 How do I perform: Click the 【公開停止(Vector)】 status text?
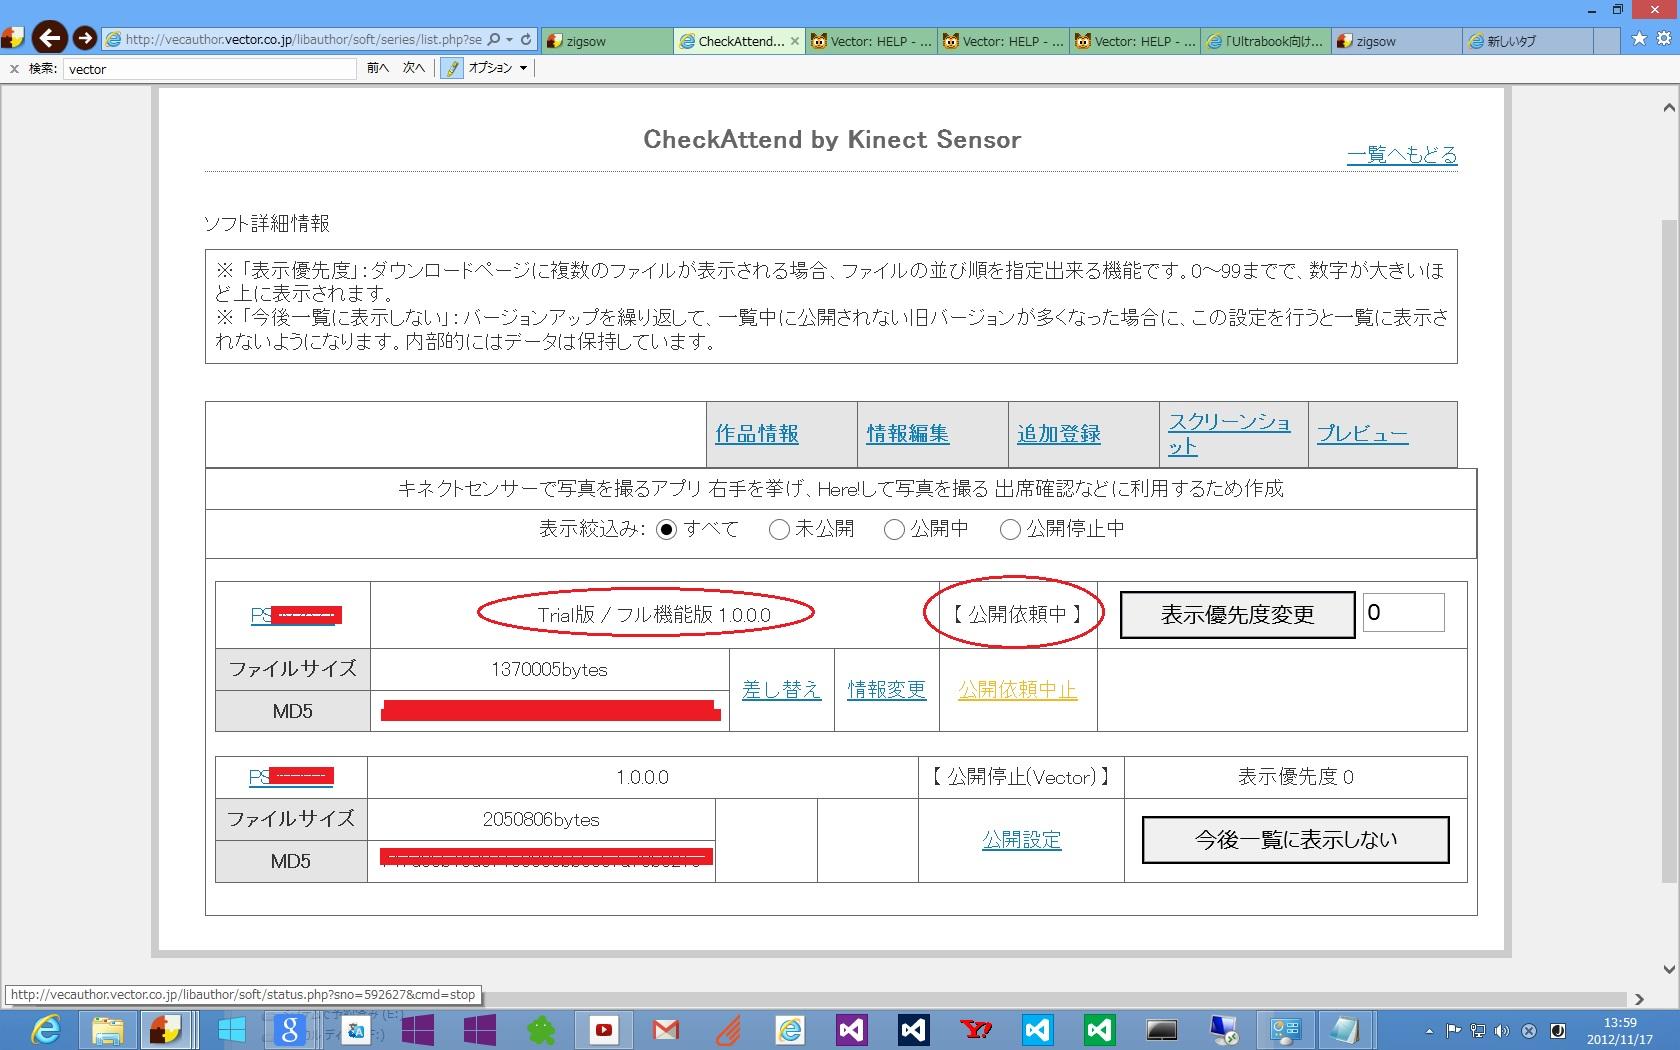tap(1021, 777)
